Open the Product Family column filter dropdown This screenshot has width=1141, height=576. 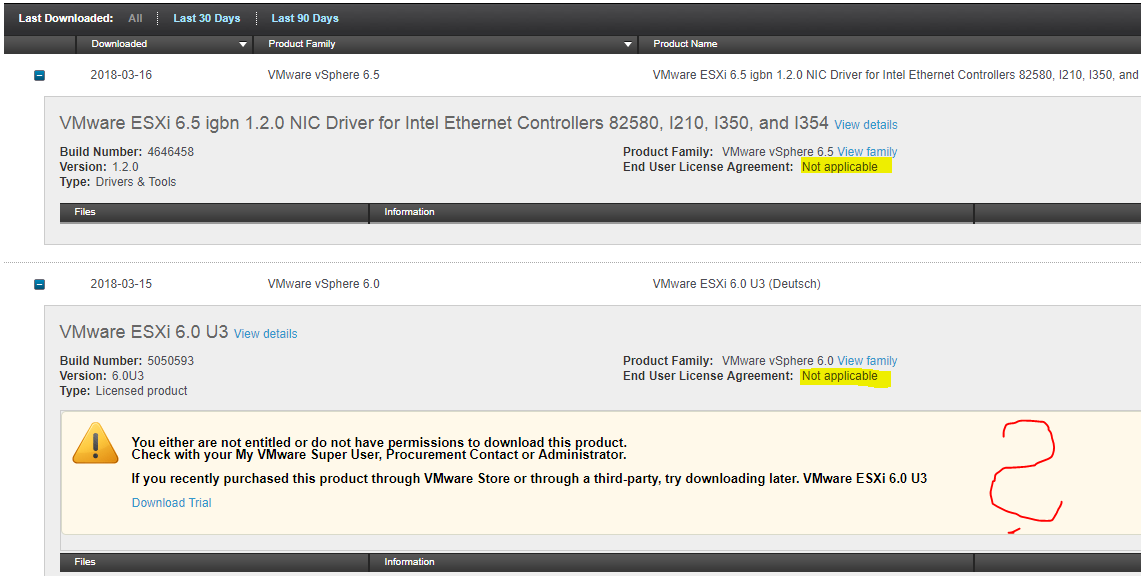[x=628, y=44]
